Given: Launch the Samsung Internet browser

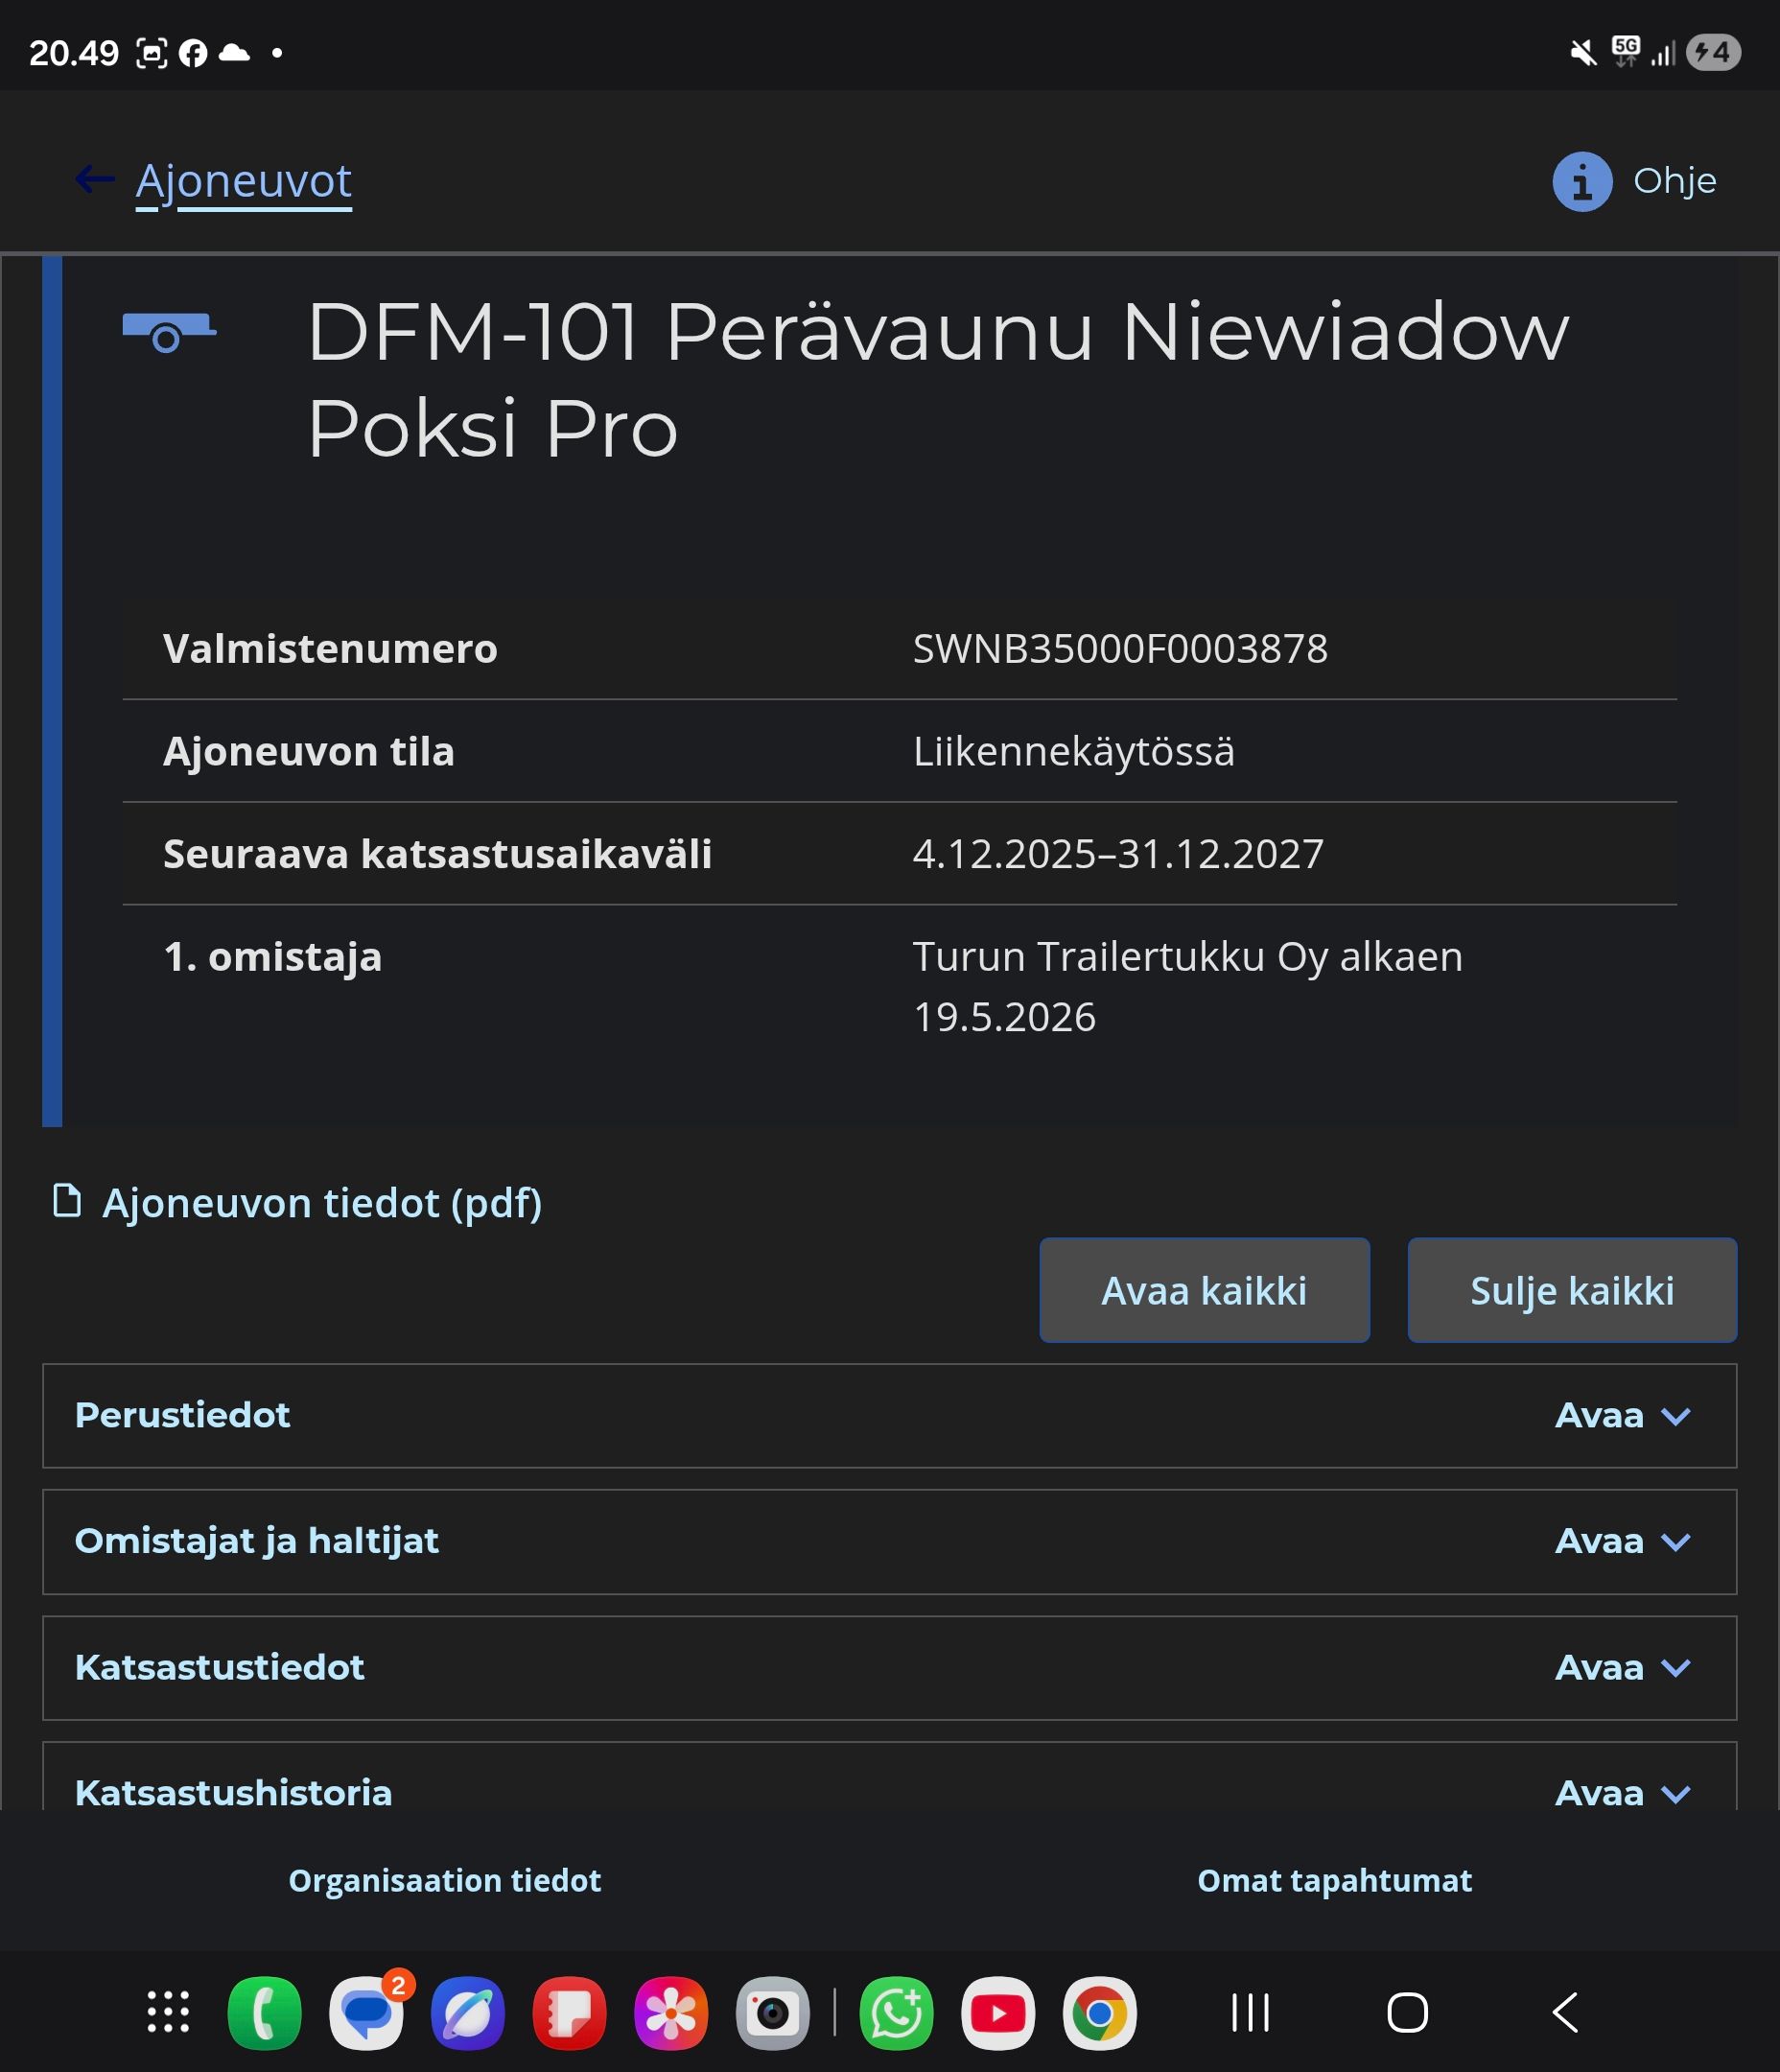Looking at the screenshot, I should [467, 2013].
